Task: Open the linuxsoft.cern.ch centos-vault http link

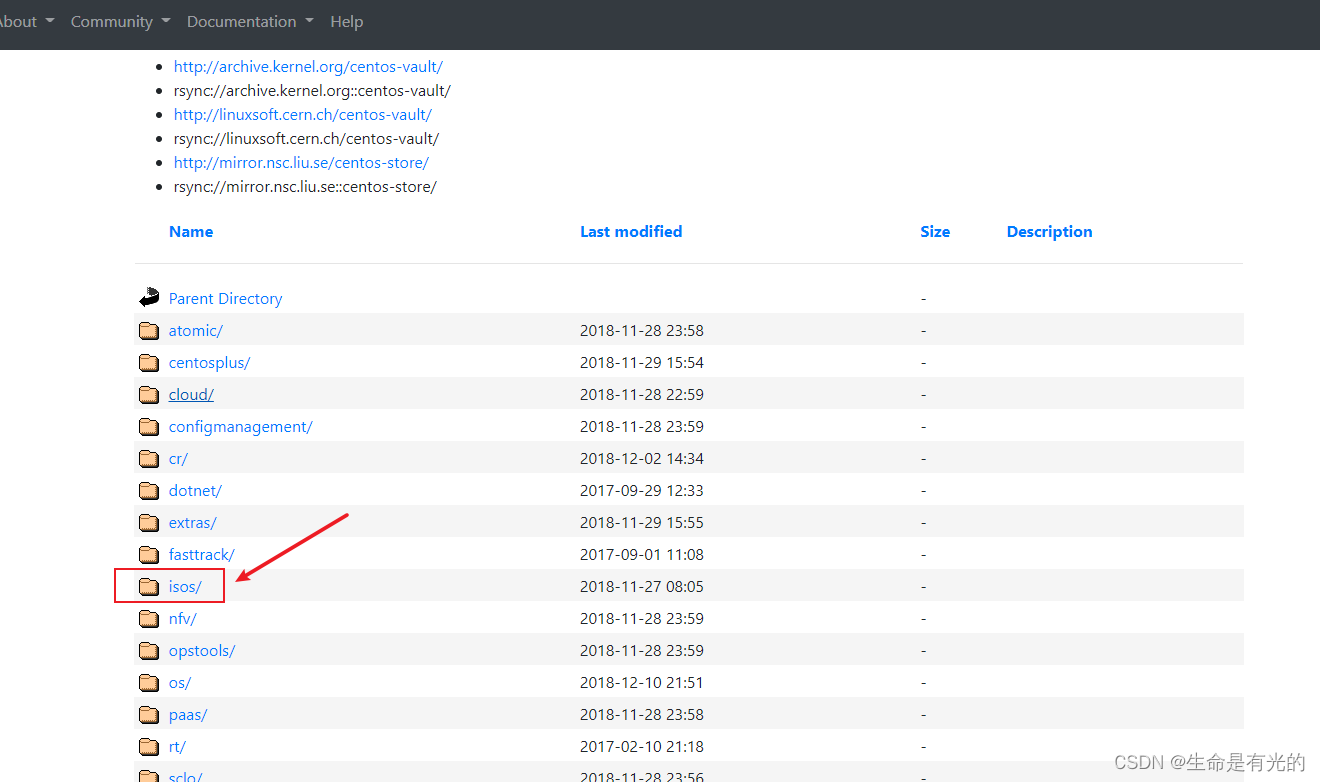Action: tap(303, 114)
